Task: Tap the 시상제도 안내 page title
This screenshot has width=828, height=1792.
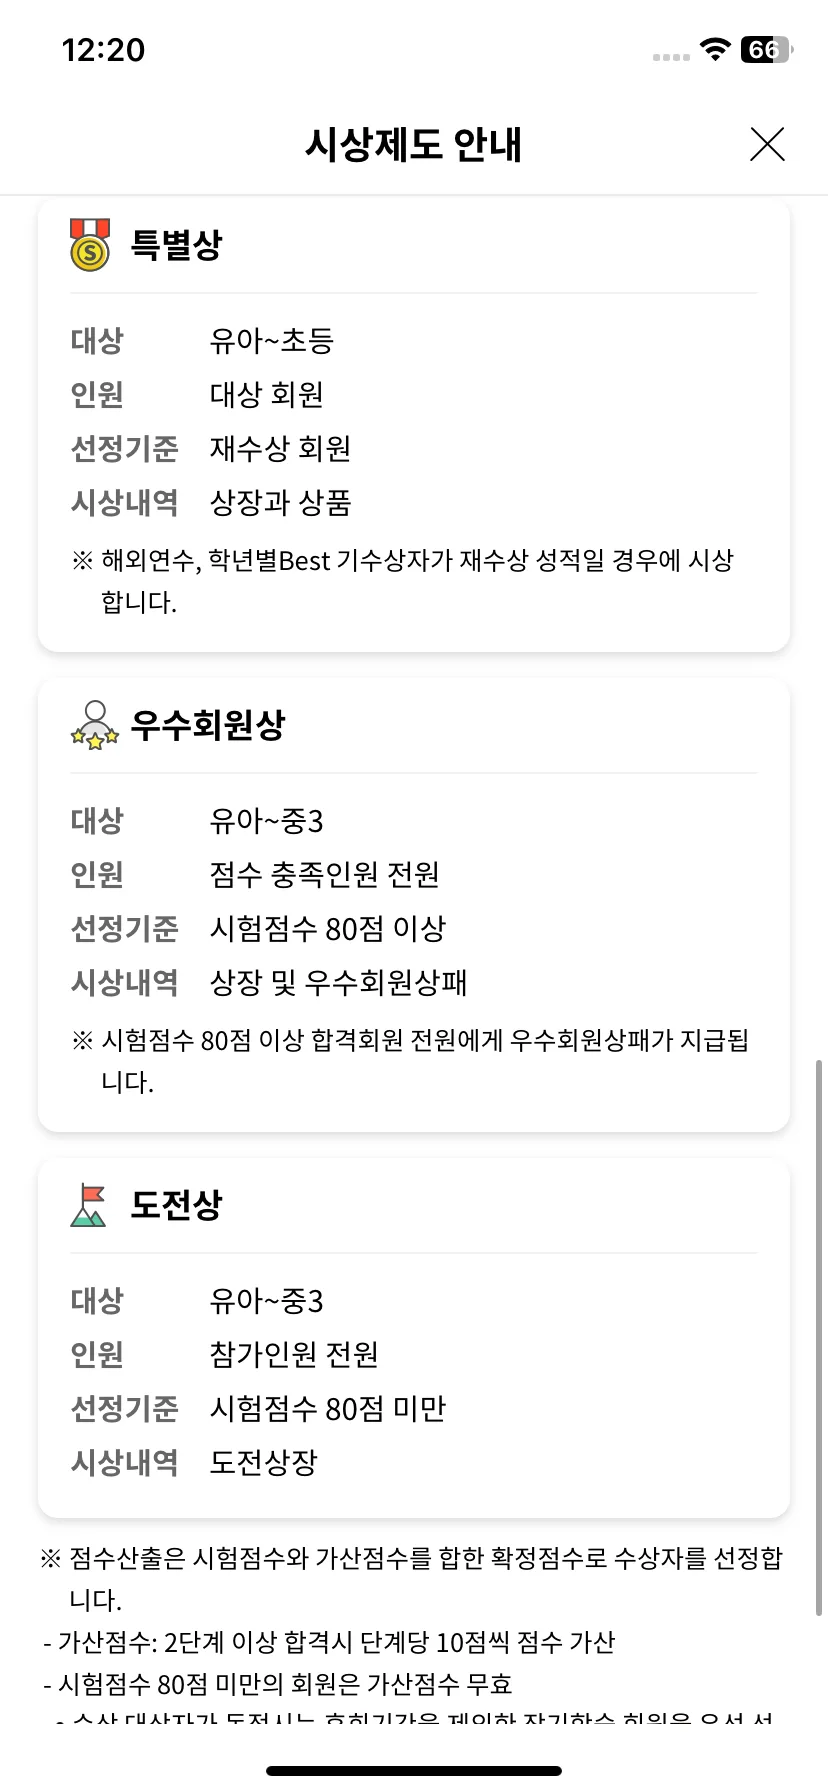Action: (413, 144)
